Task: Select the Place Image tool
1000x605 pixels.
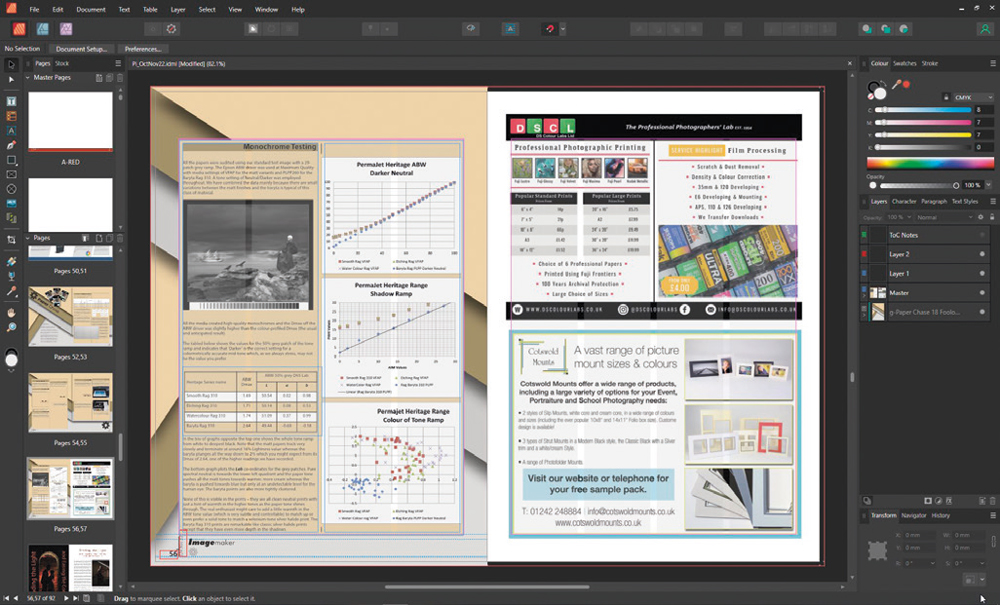Action: pyautogui.click(x=11, y=203)
